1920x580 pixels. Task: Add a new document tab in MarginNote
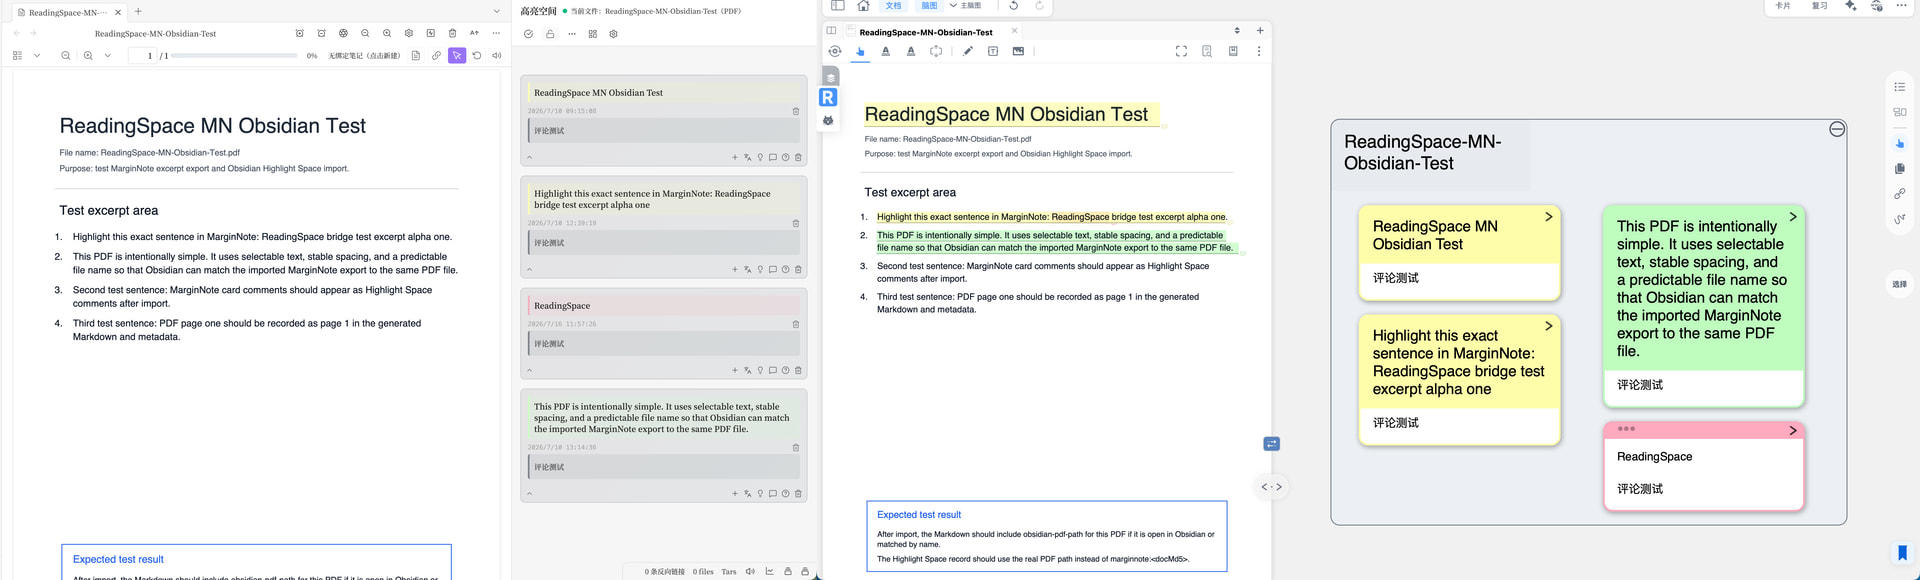pos(1260,31)
